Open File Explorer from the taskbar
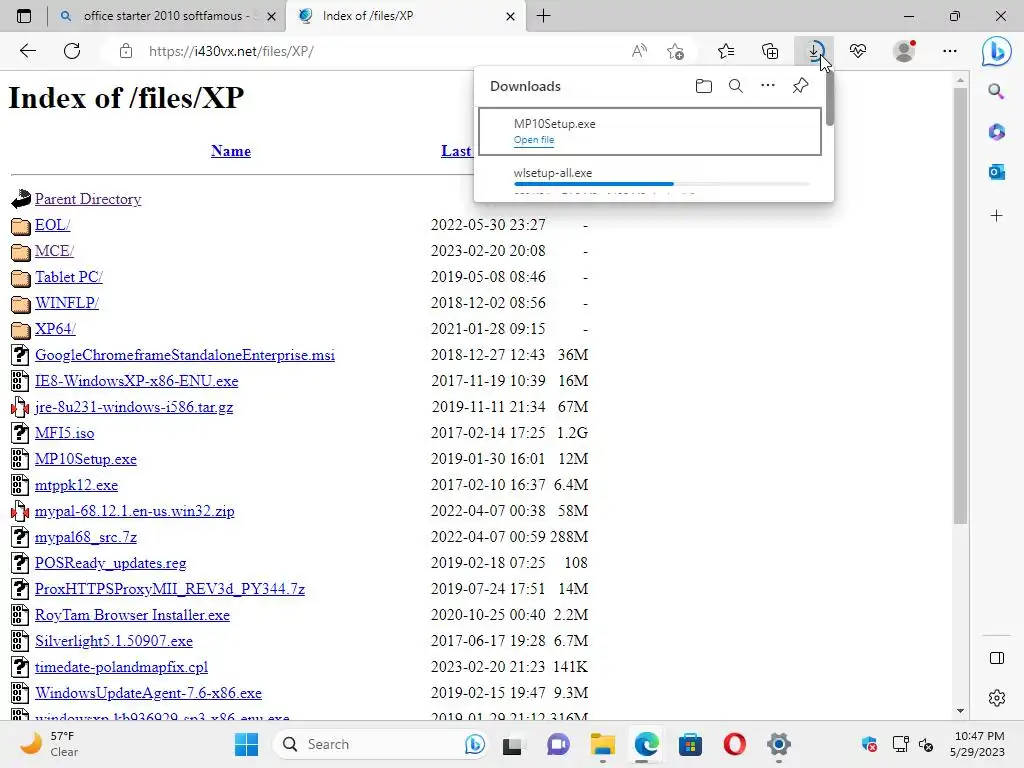This screenshot has width=1024, height=768. (602, 744)
